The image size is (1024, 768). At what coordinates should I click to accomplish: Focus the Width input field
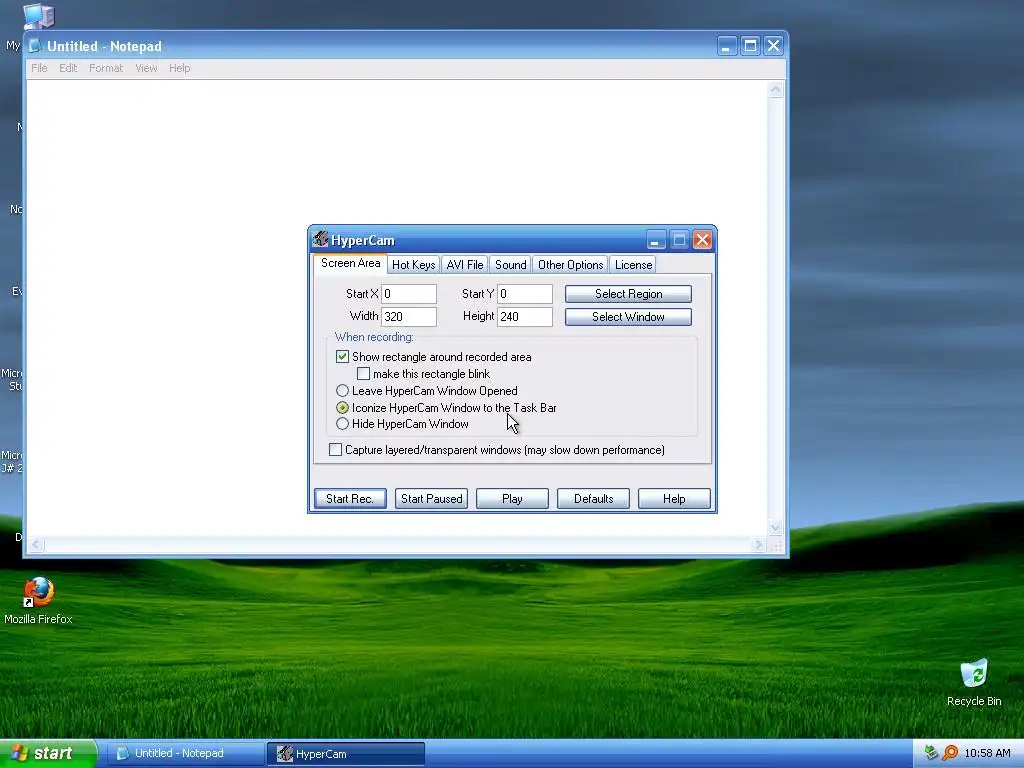point(409,317)
